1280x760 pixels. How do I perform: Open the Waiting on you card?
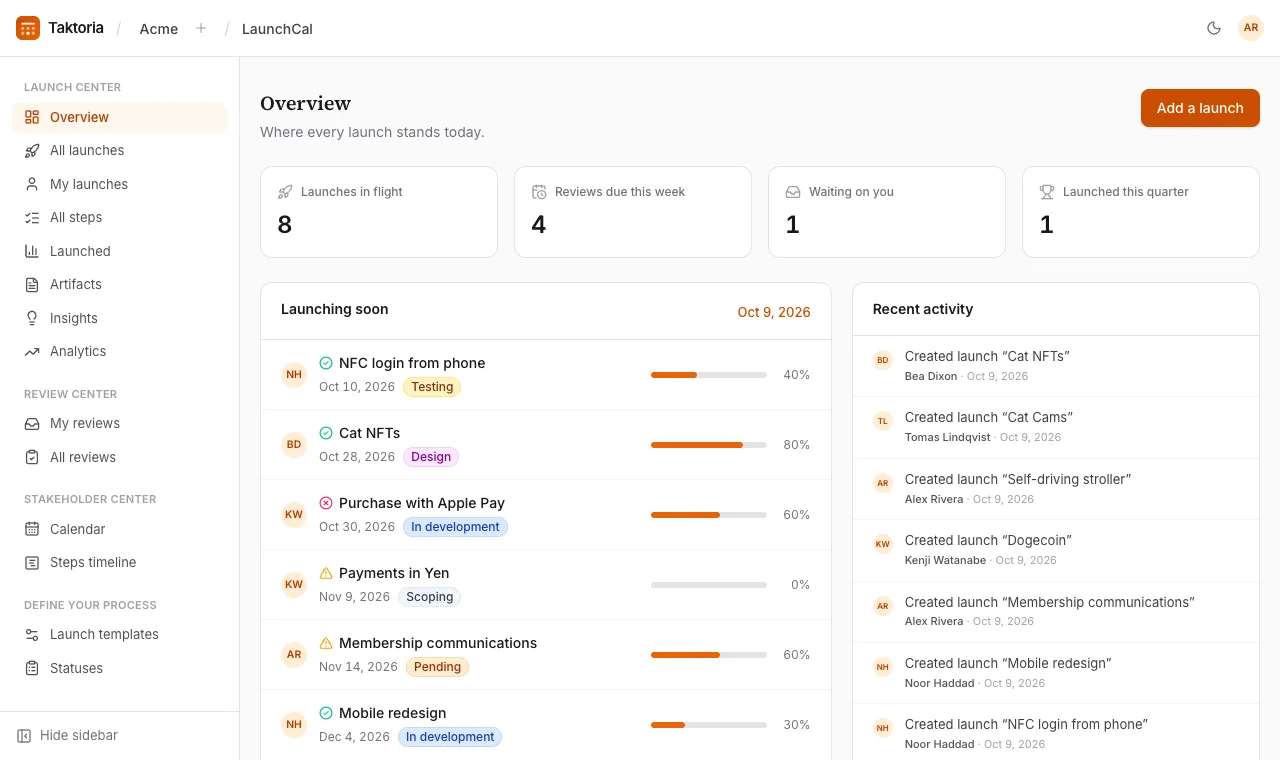[x=887, y=212]
